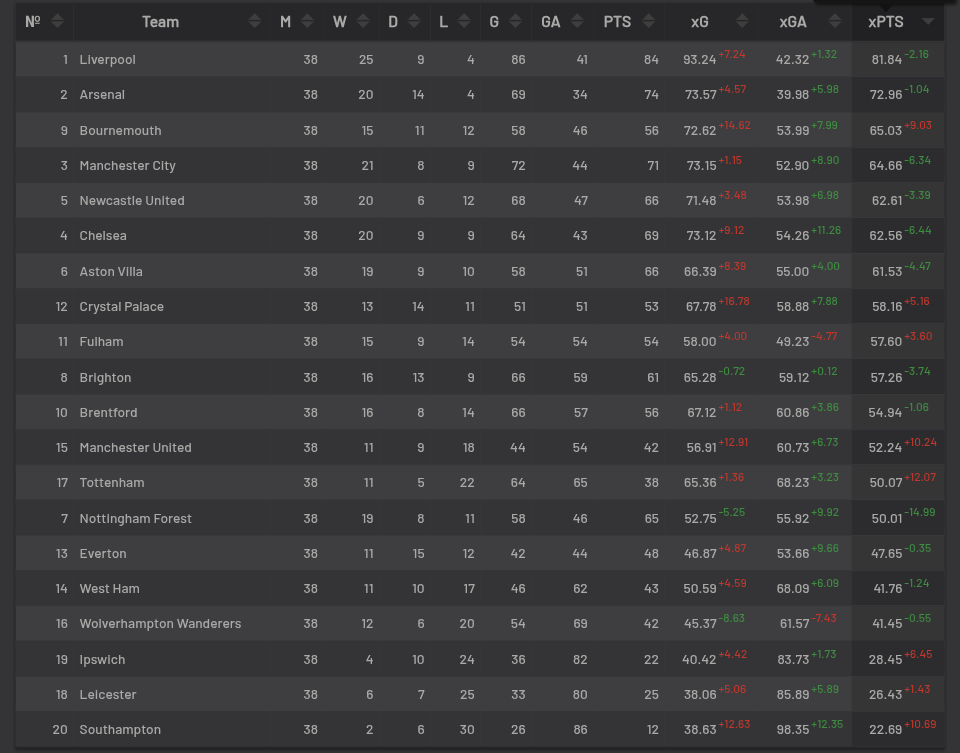The image size is (960, 753).
Task: Toggle xGA column sort arrows
Action: (x=832, y=21)
